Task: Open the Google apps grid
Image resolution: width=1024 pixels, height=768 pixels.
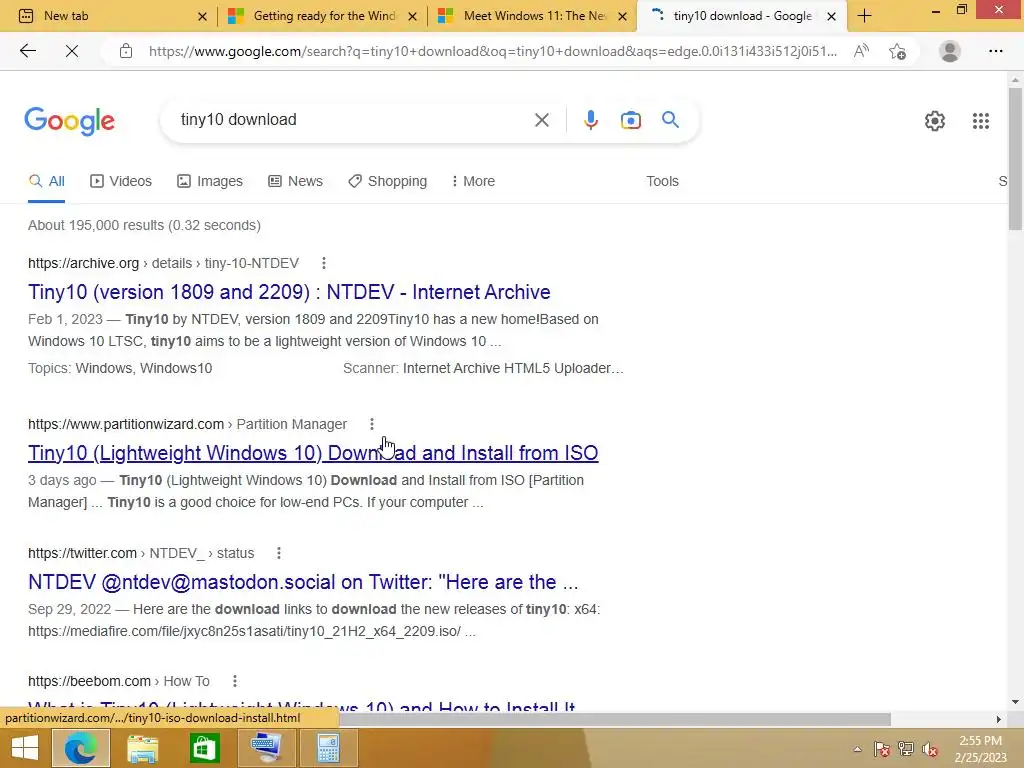Action: point(980,121)
